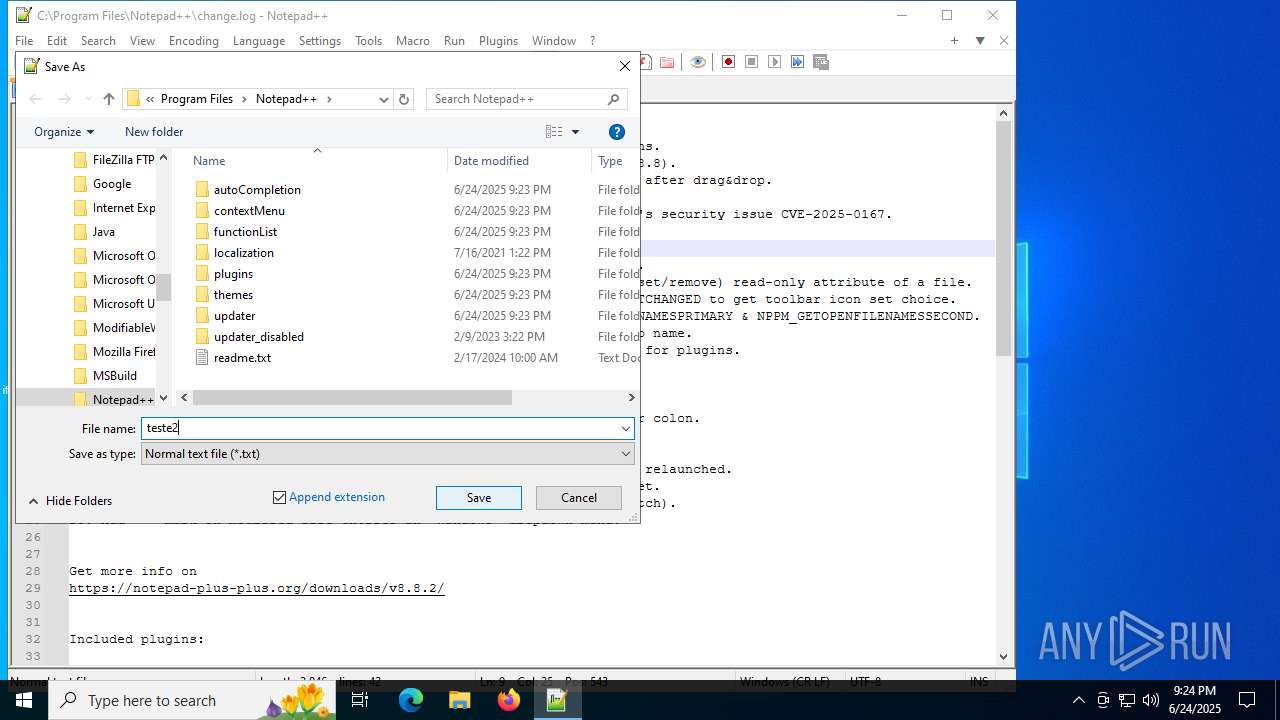This screenshot has width=1280, height=720.
Task: Sort by Name column header
Action: click(x=316, y=161)
